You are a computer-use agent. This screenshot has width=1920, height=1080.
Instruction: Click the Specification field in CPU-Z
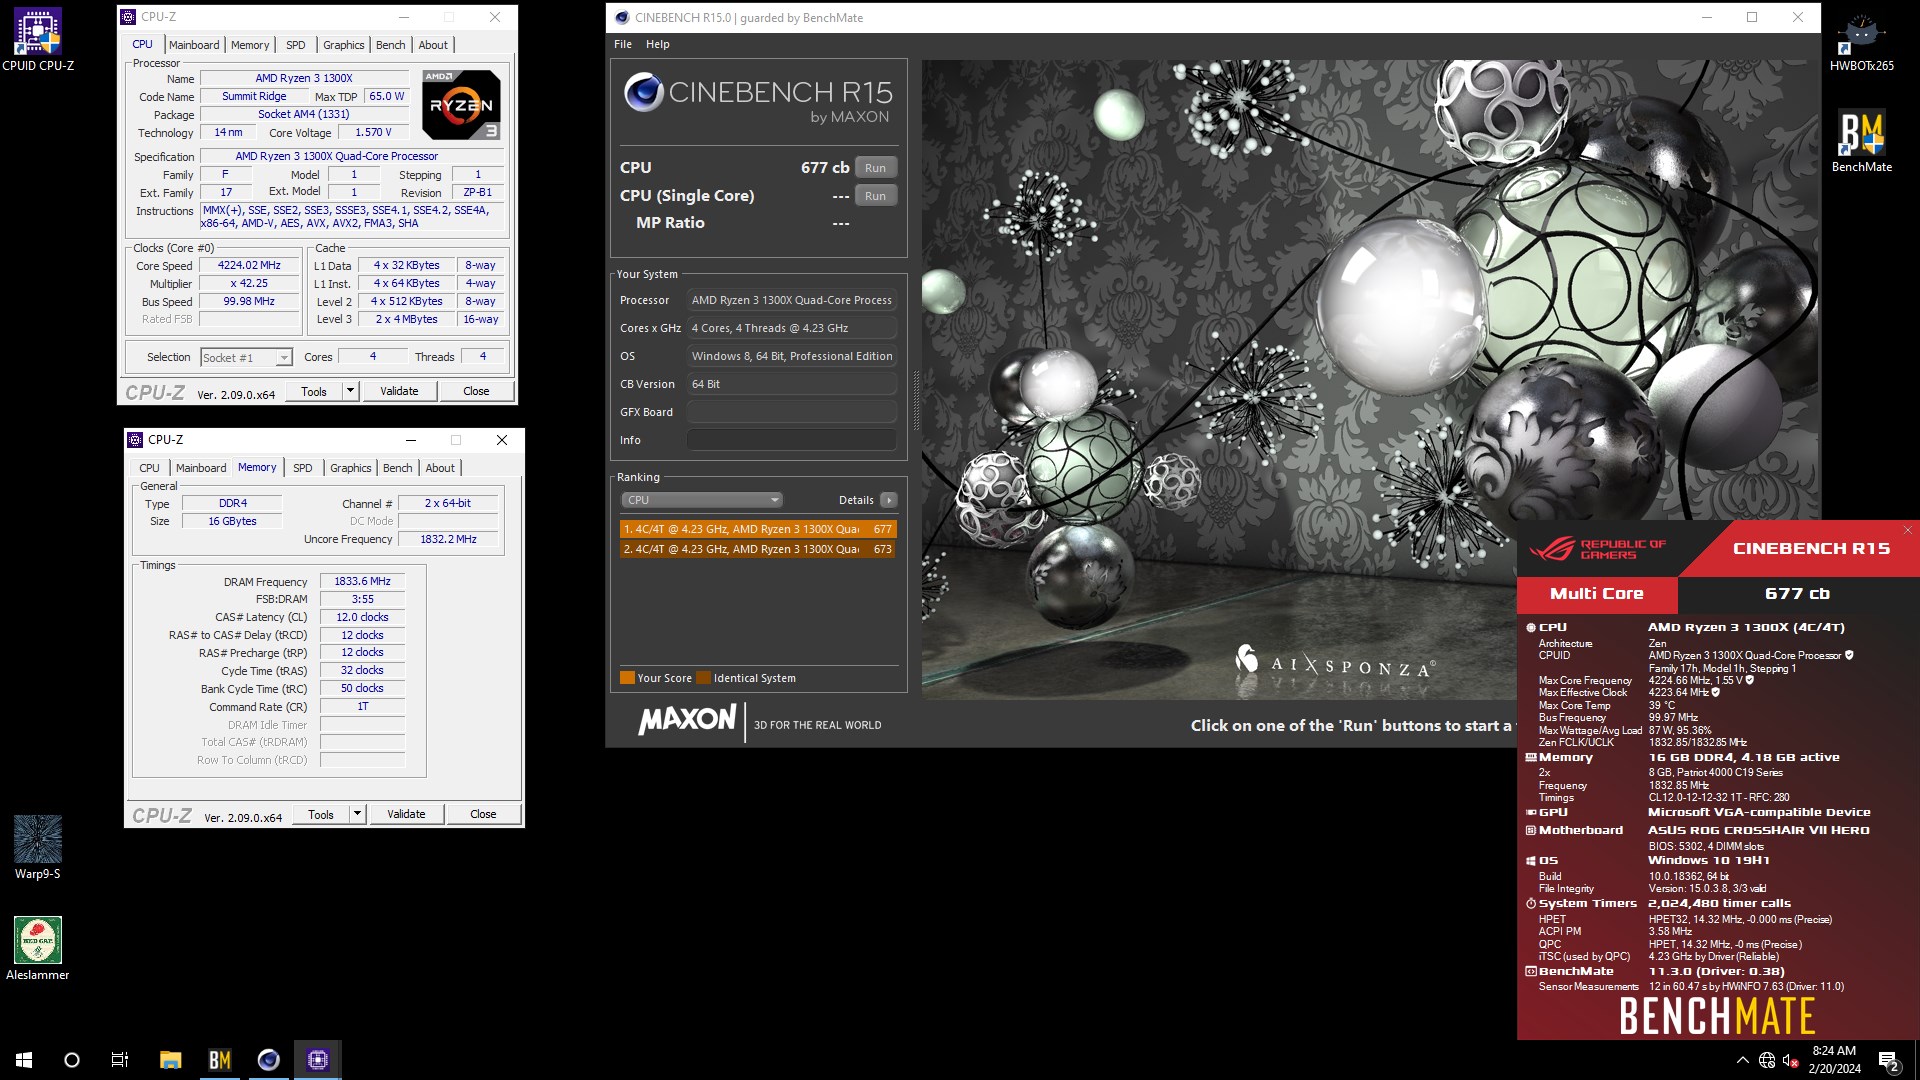click(352, 156)
